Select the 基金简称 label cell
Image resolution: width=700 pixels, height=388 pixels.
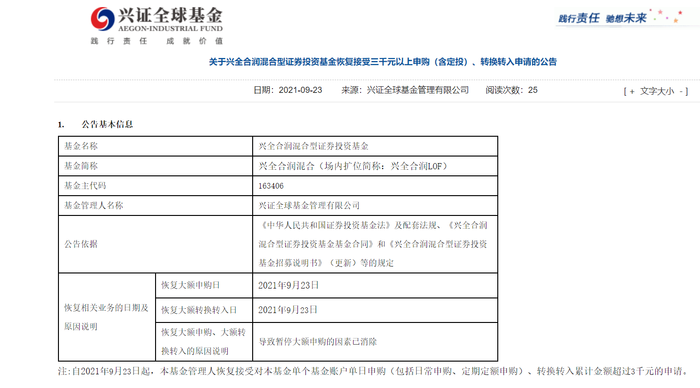click(x=155, y=166)
